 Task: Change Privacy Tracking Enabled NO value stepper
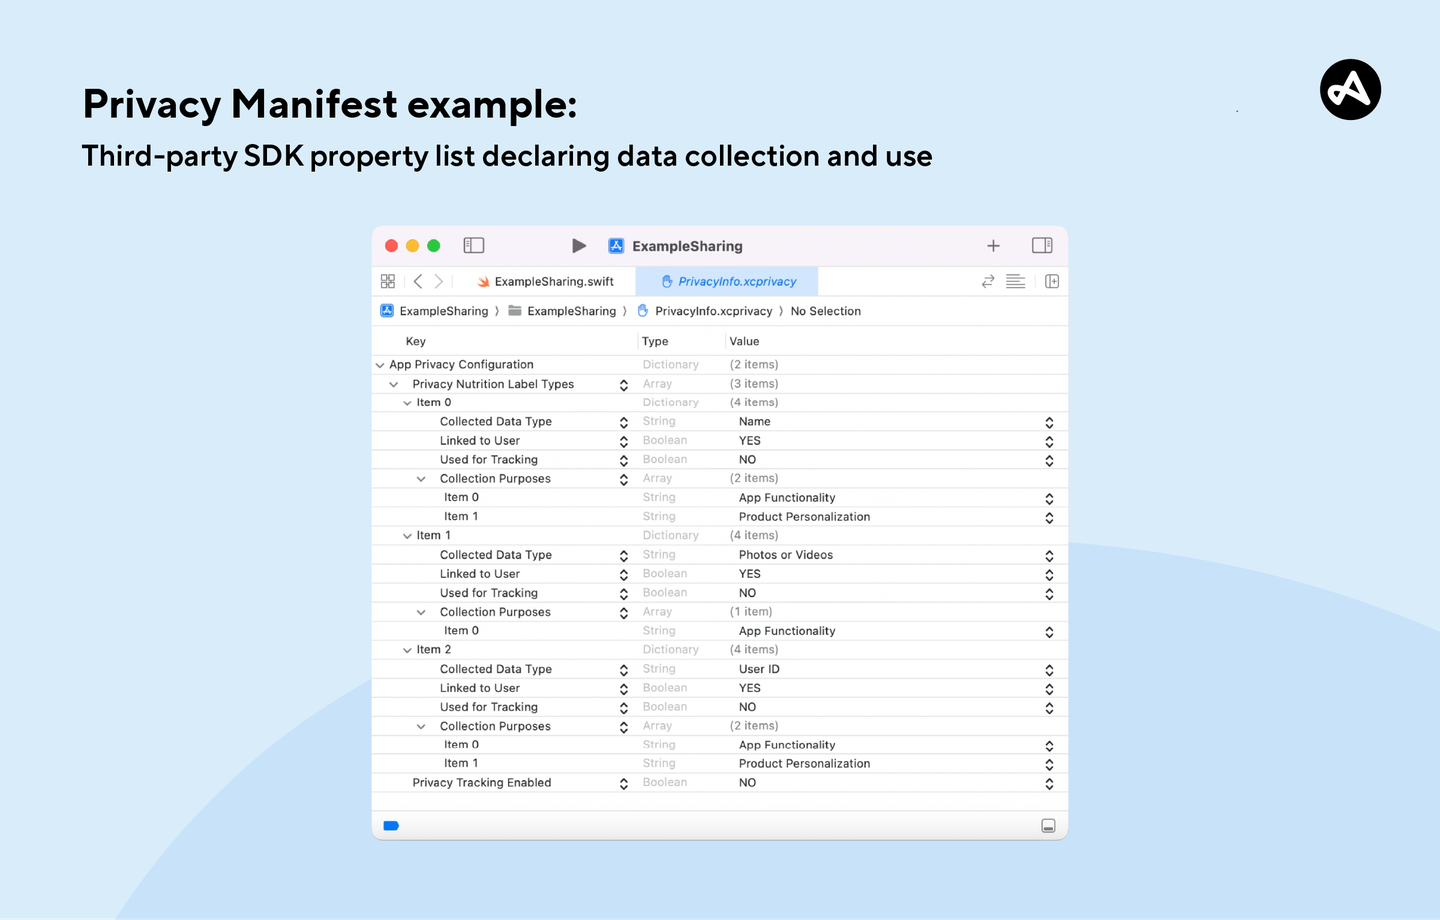click(x=1049, y=783)
